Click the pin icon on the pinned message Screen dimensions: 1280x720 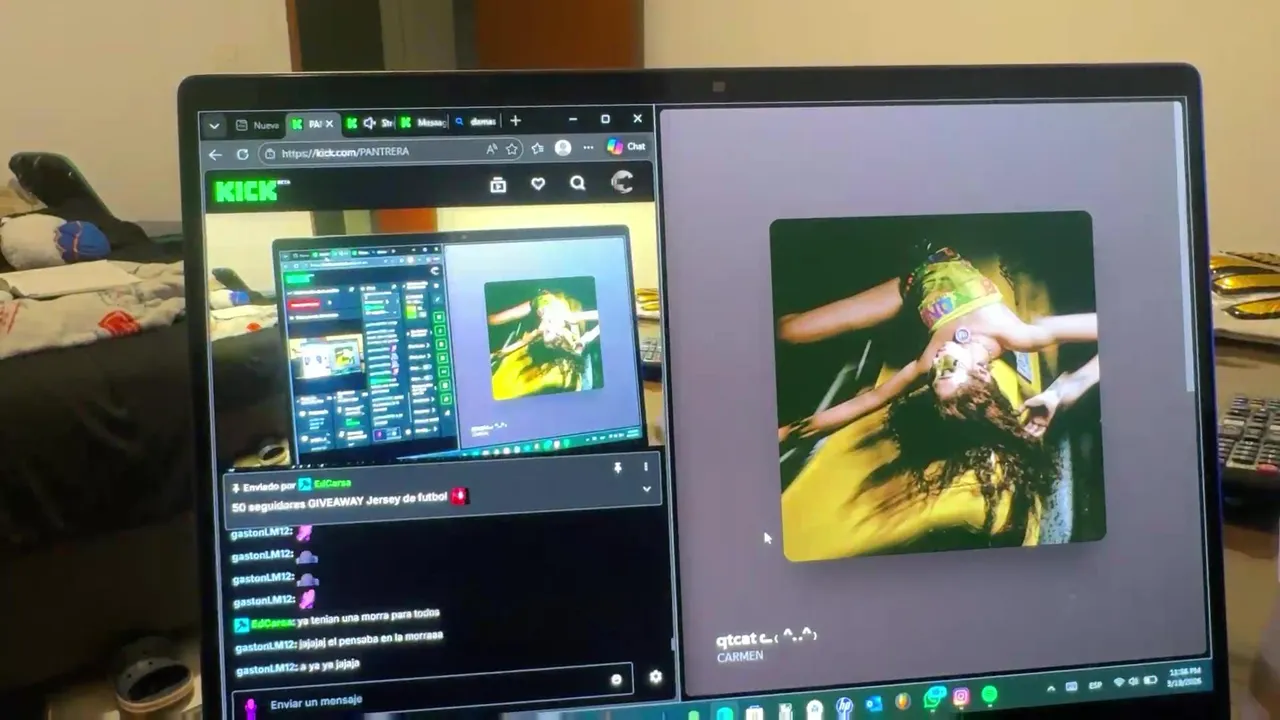tap(617, 468)
